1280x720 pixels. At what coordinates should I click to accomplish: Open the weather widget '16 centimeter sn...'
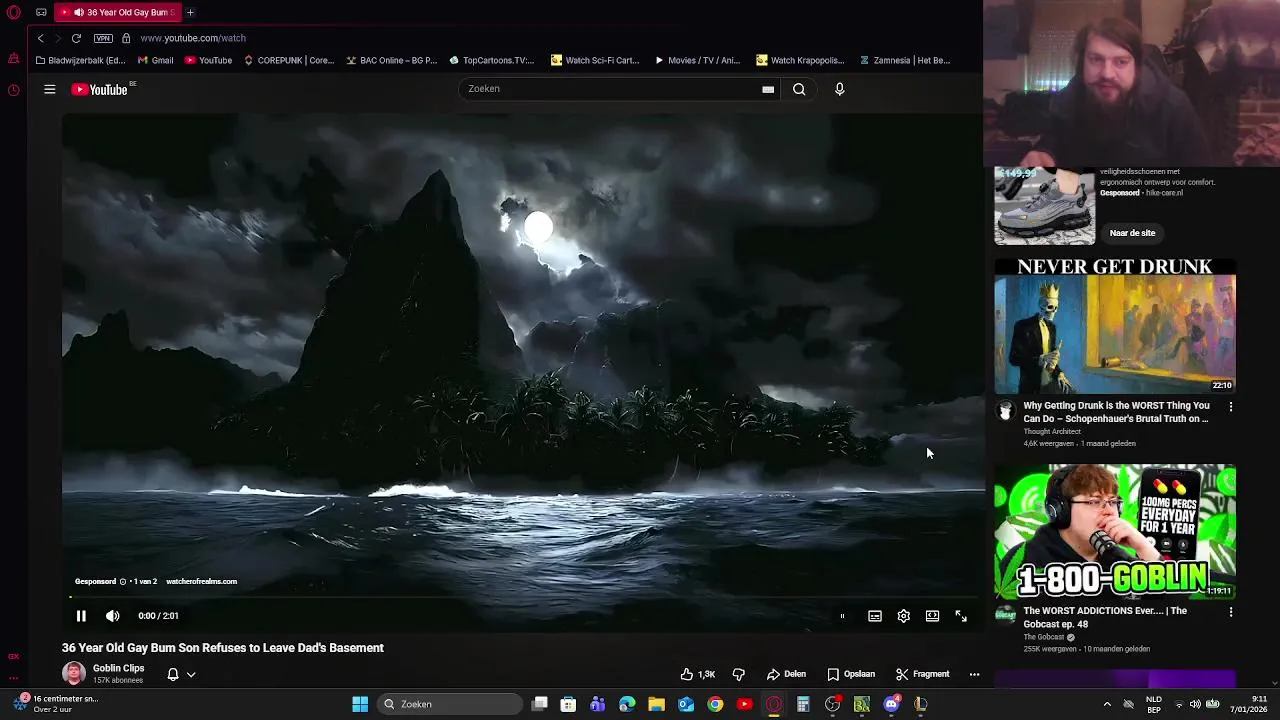pos(57,704)
